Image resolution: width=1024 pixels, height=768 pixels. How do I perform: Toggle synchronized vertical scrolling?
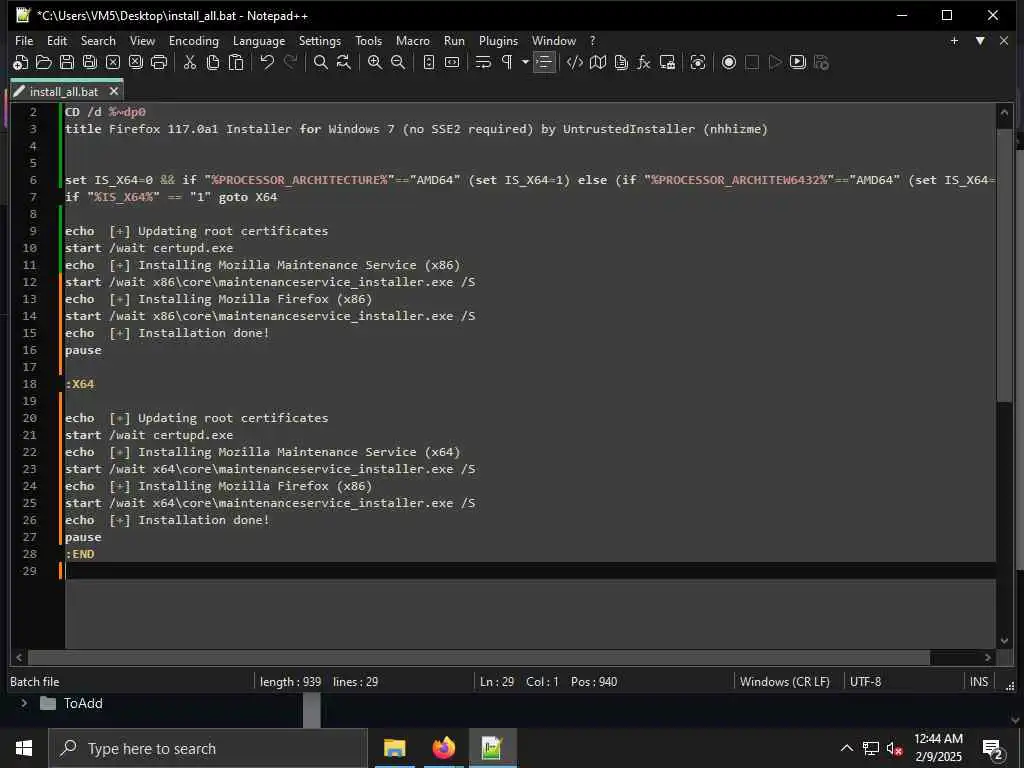point(429,62)
